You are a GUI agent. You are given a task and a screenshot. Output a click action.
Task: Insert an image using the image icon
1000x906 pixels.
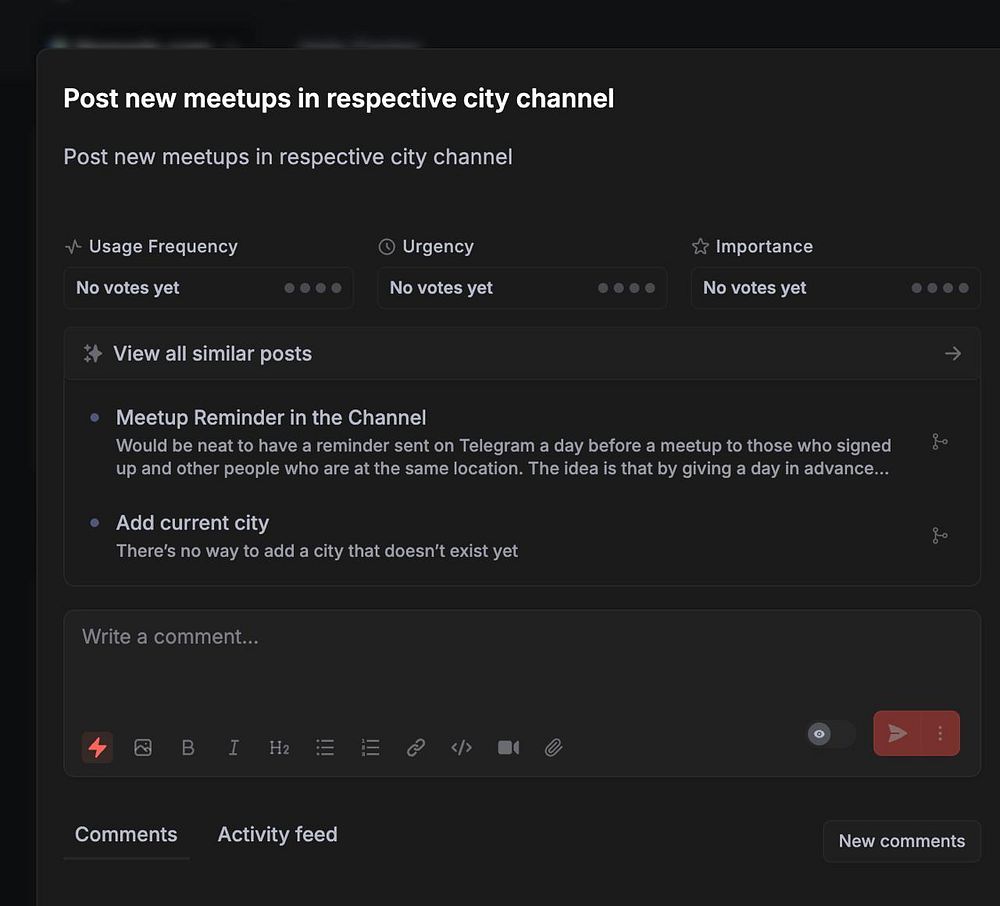coord(143,747)
